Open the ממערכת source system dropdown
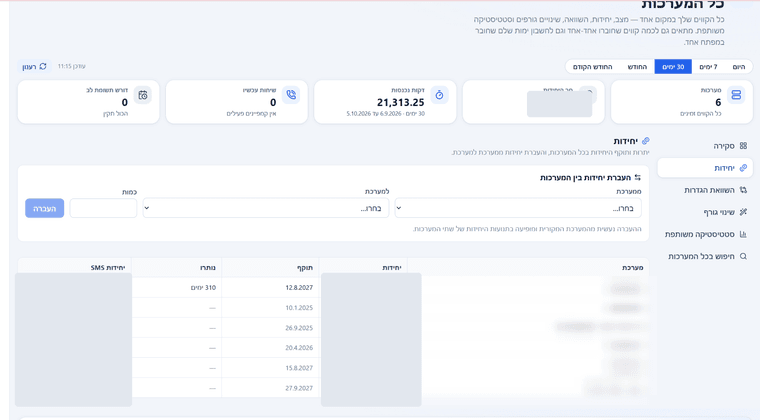 518,208
